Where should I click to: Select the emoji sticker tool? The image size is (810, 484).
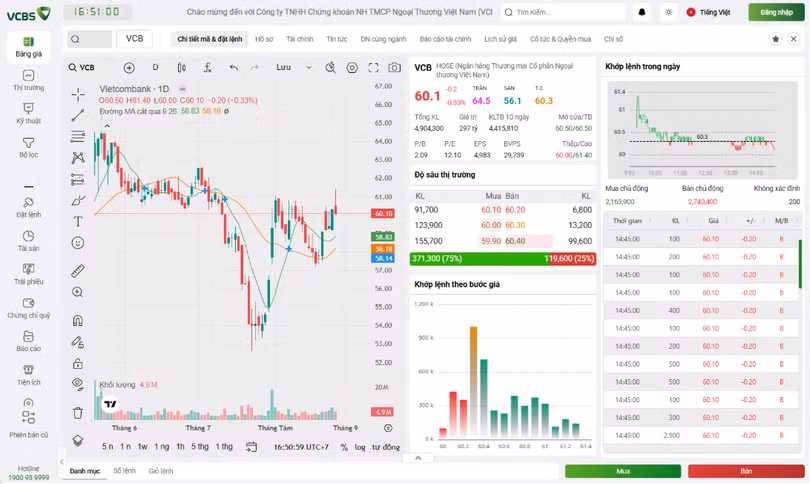click(x=78, y=243)
